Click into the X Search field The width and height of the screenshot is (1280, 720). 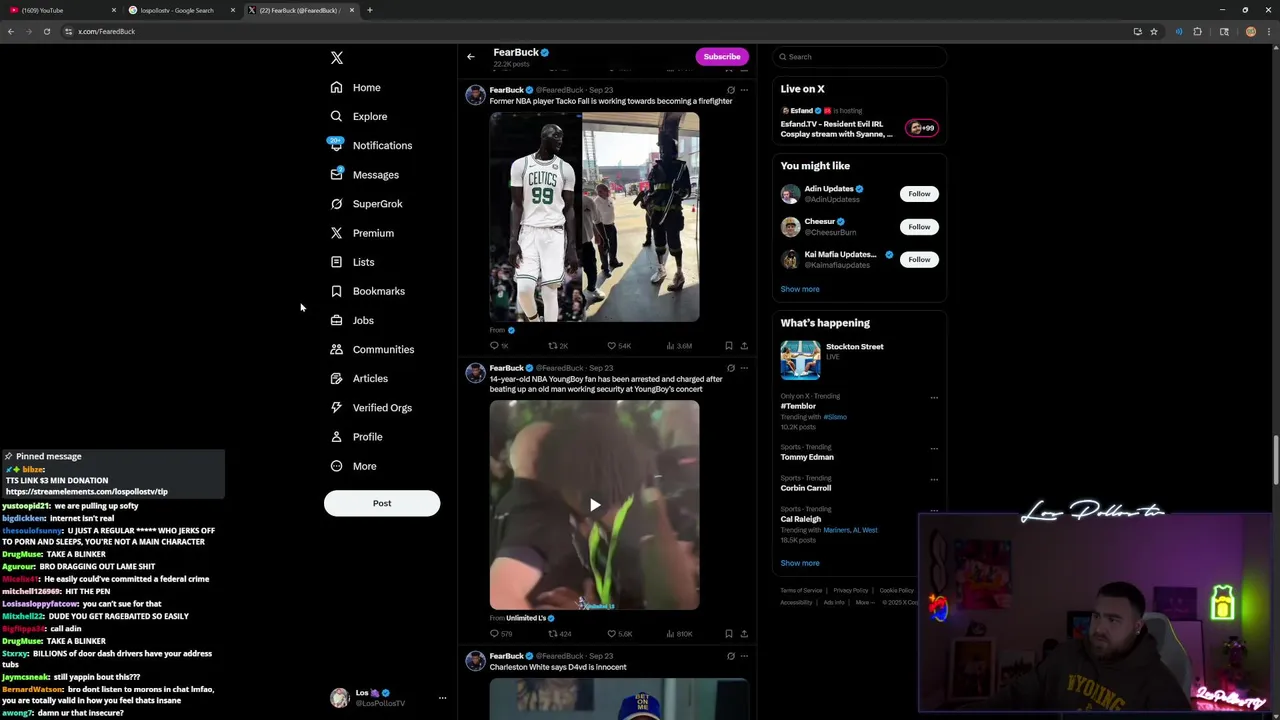860,57
